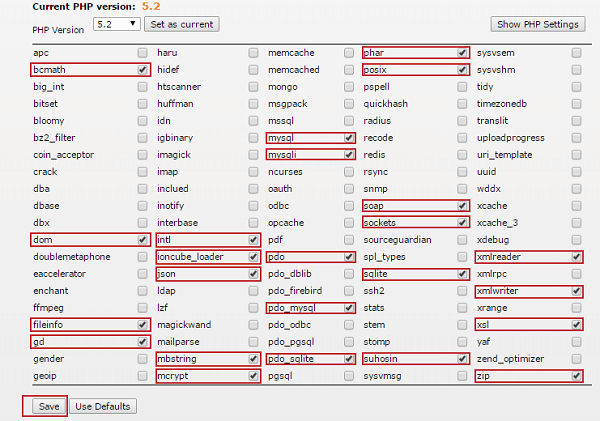This screenshot has width=600, height=421.
Task: Enable the geoip extension checkbox
Action: pyautogui.click(x=142, y=376)
